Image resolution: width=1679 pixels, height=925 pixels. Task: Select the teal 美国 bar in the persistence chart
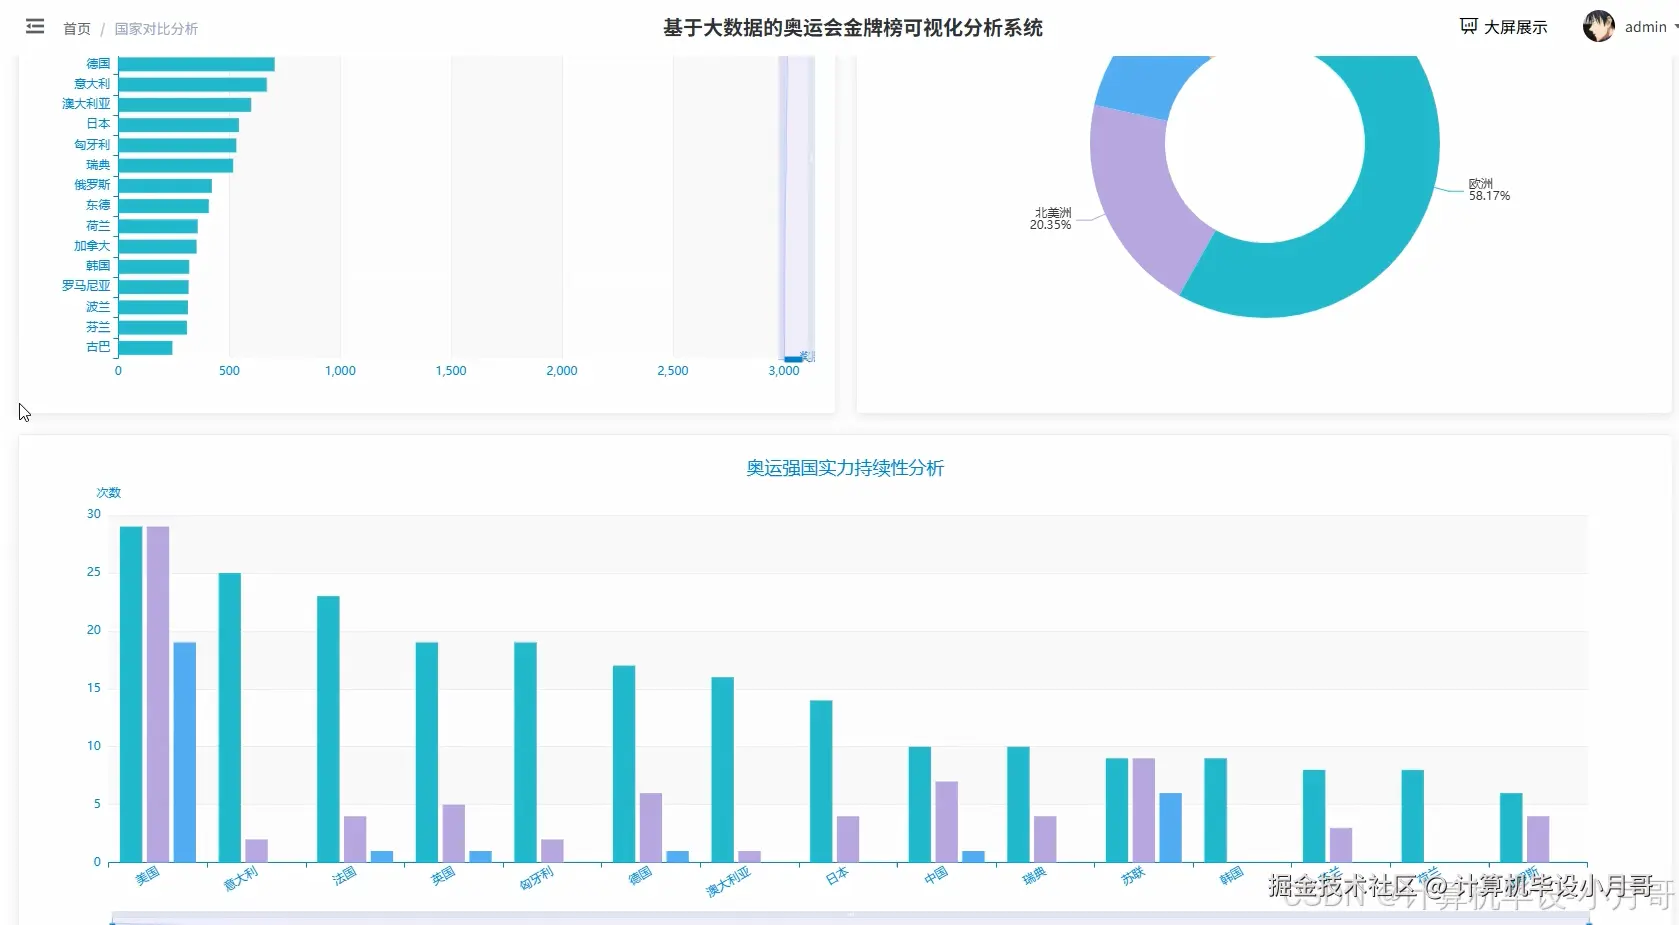(131, 694)
